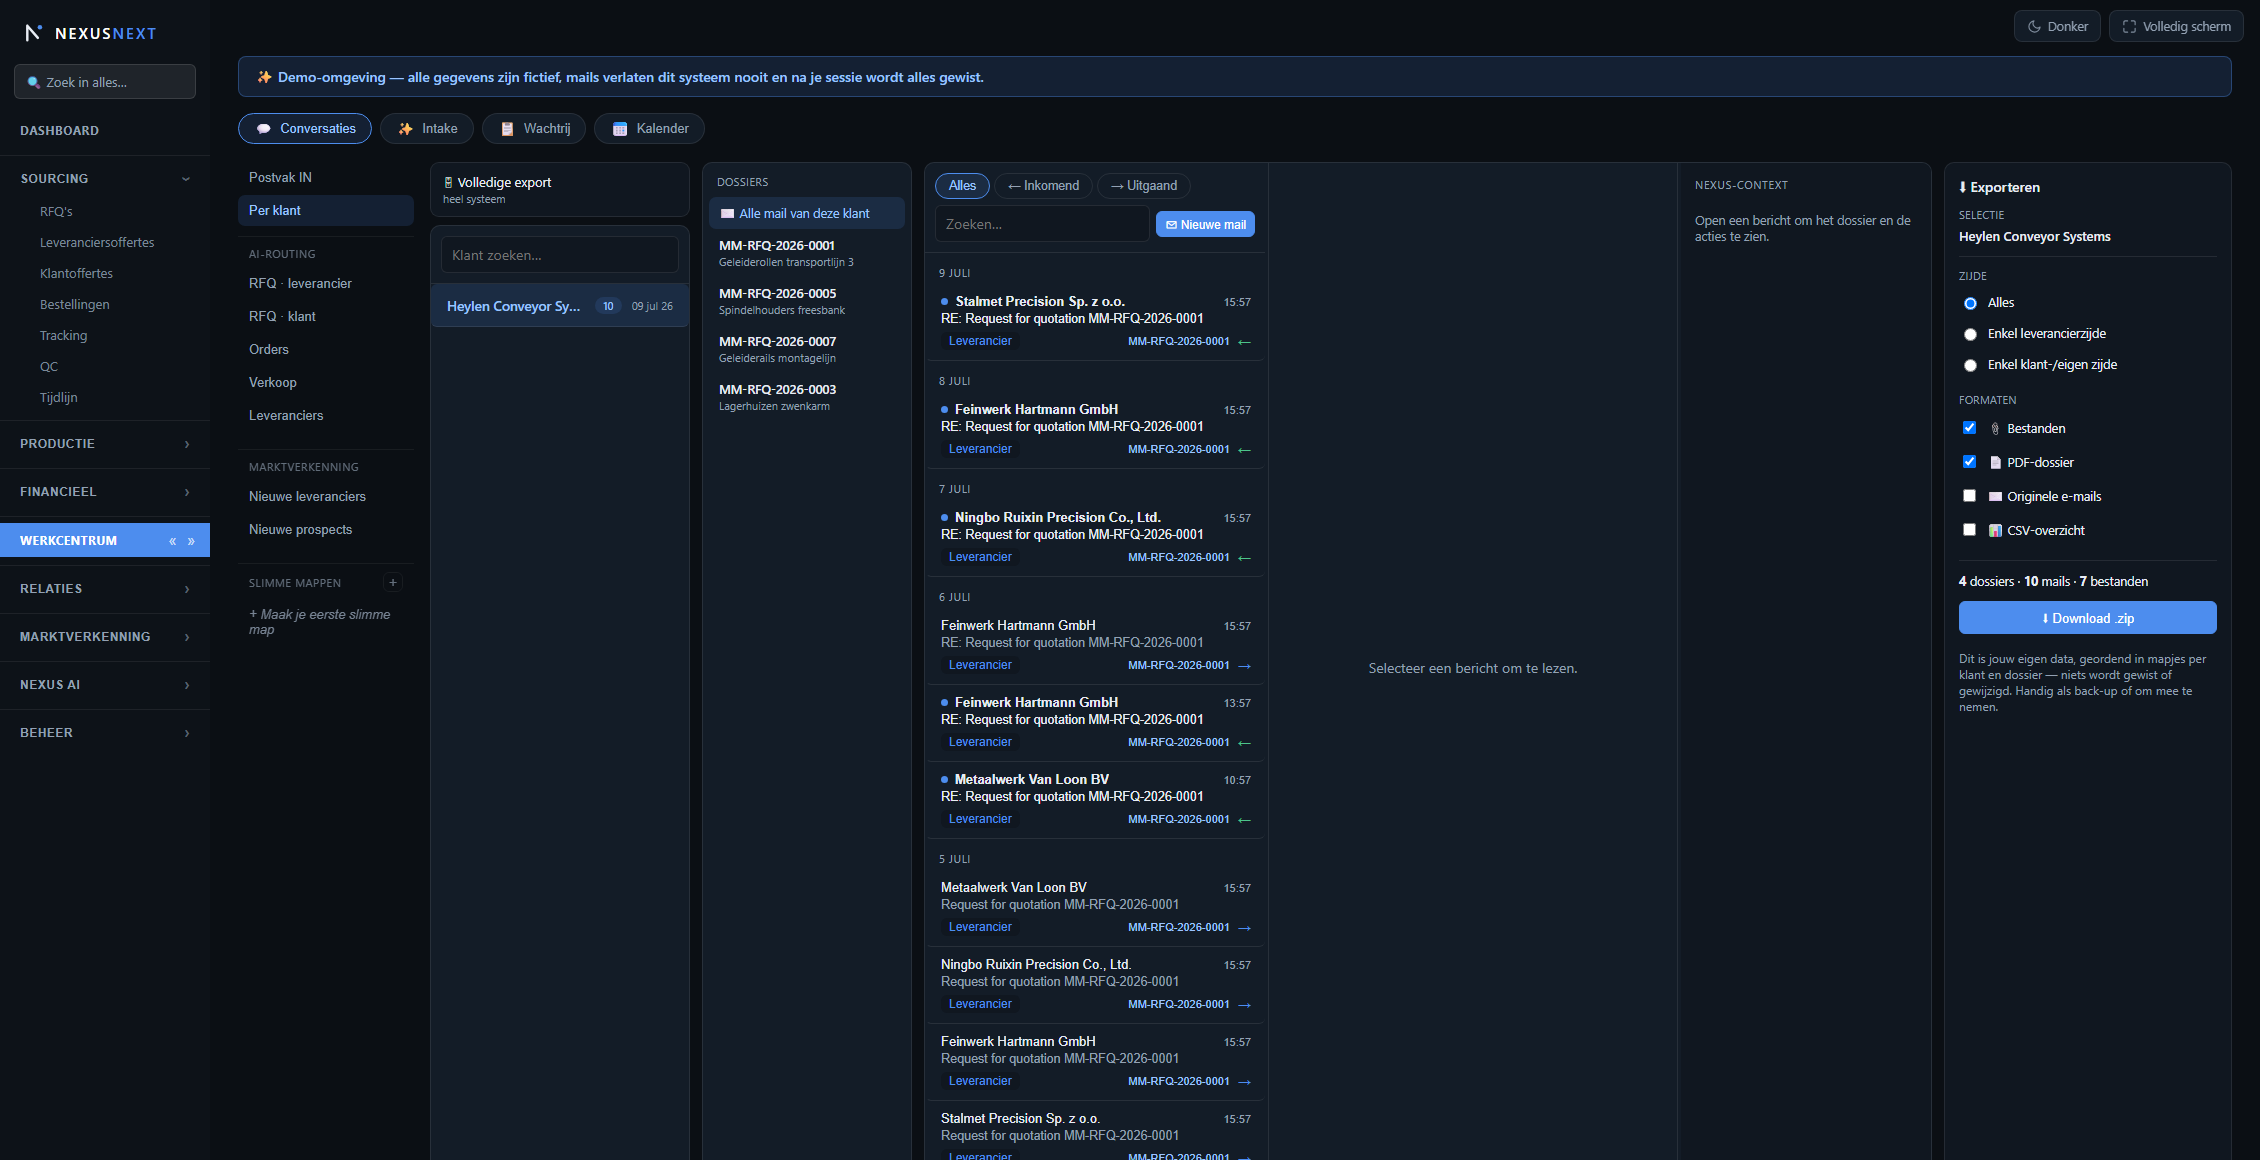Screen dimensions: 2260x1160
Task: Expand the Nexus AI section
Action: (105, 685)
